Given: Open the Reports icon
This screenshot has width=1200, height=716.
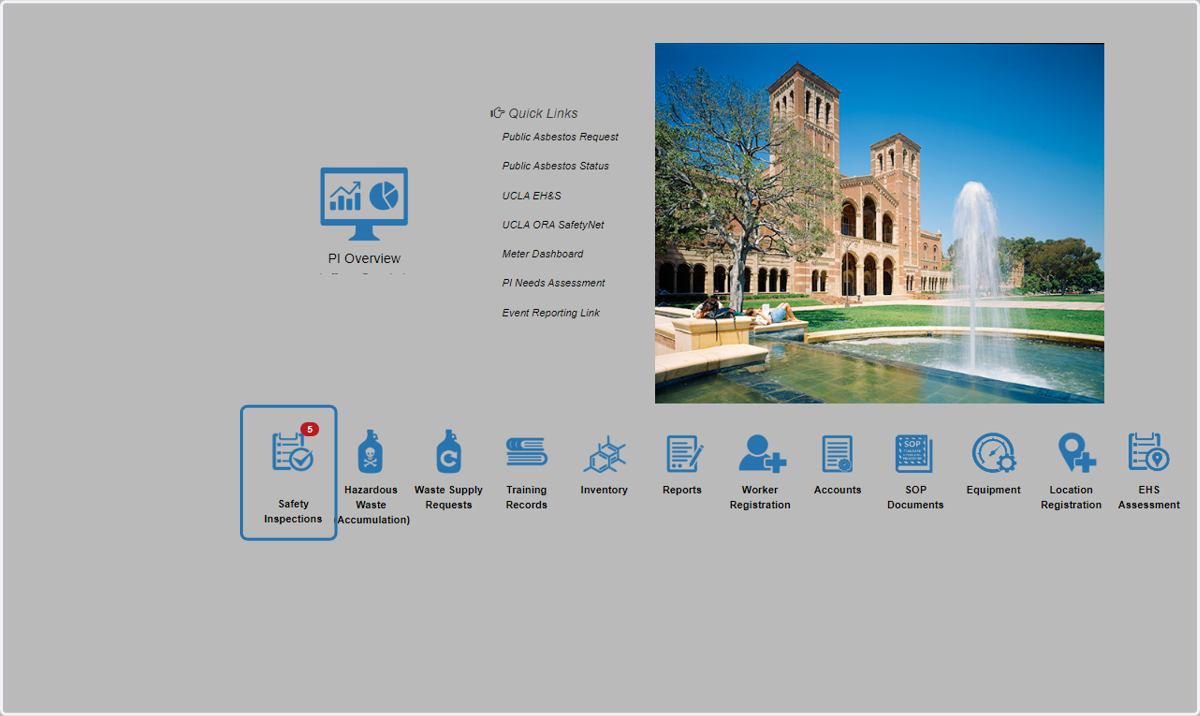Looking at the screenshot, I should tap(685, 454).
